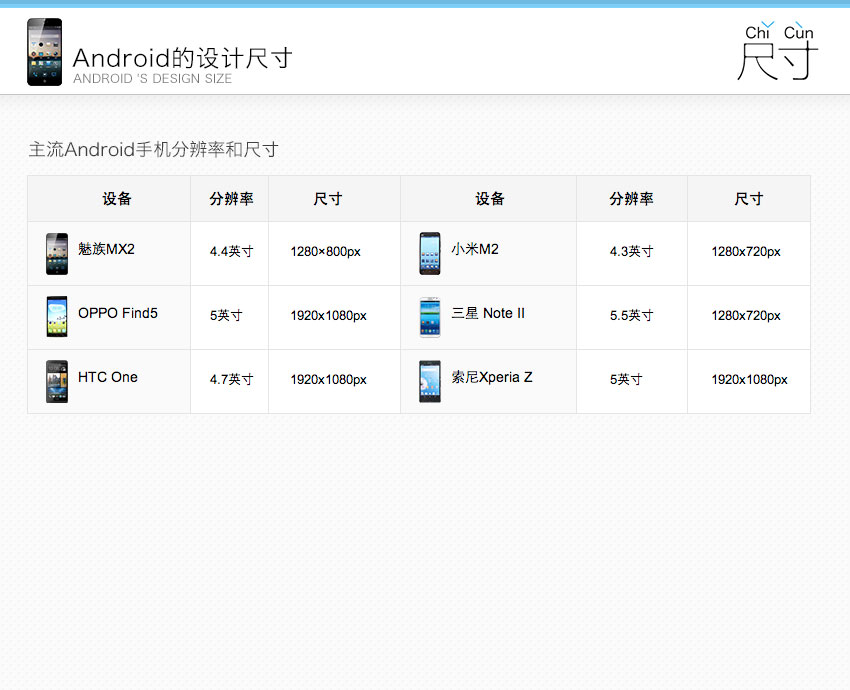Click the Meizu phone image in header
This screenshot has width=850, height=690.
44,52
